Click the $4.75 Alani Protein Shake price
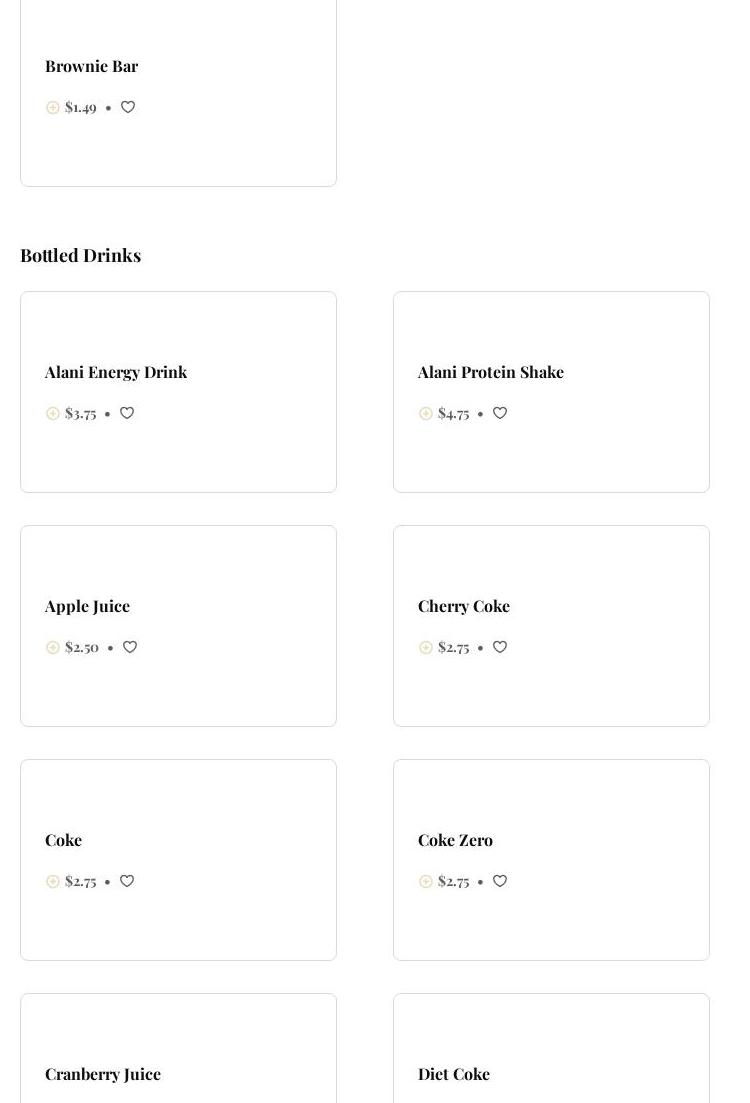 pyautogui.click(x=454, y=413)
